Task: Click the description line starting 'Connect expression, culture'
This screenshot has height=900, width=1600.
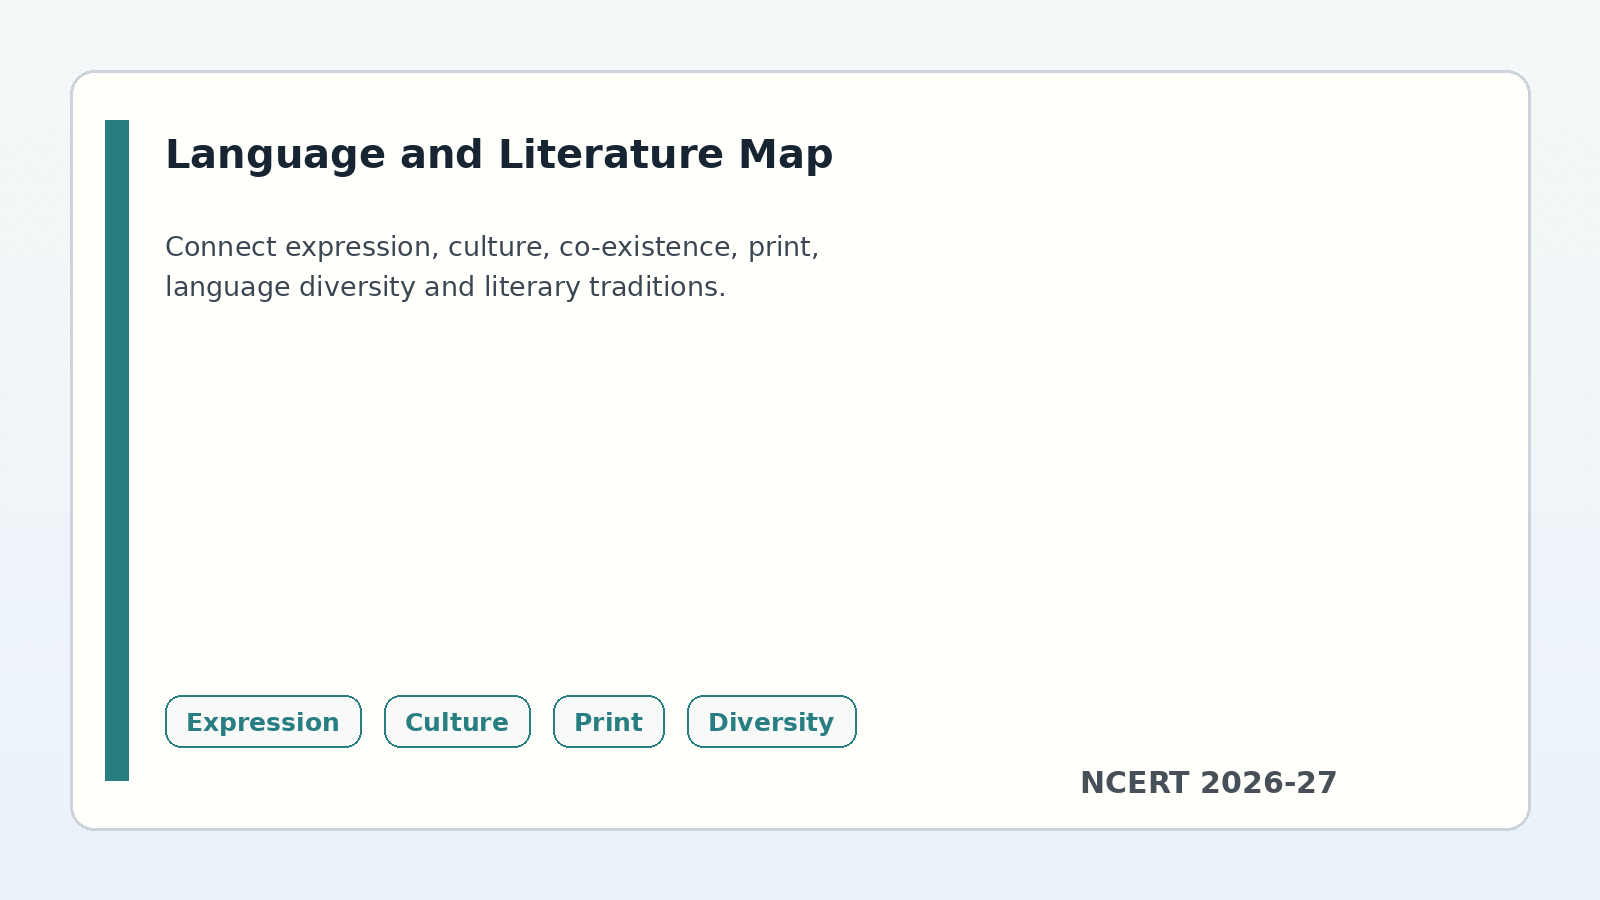Action: pyautogui.click(x=492, y=247)
